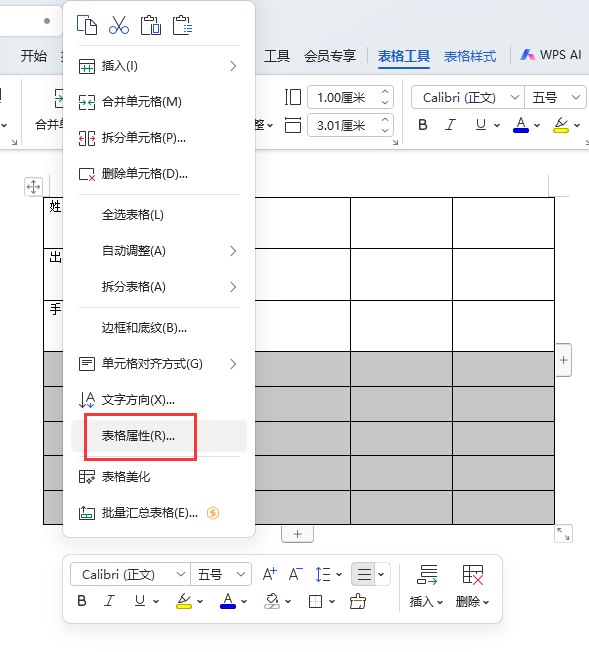Image resolution: width=589 pixels, height=652 pixels.
Task: Click the paste text-only icon
Action: coord(183,25)
